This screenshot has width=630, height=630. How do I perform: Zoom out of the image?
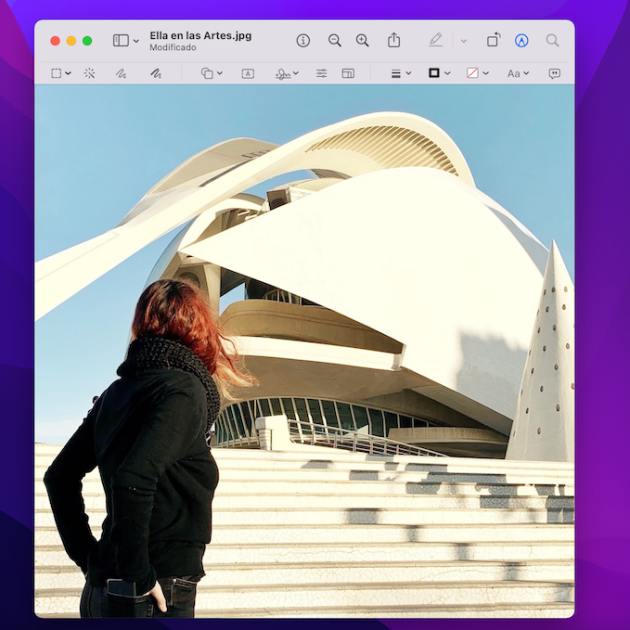coord(335,40)
